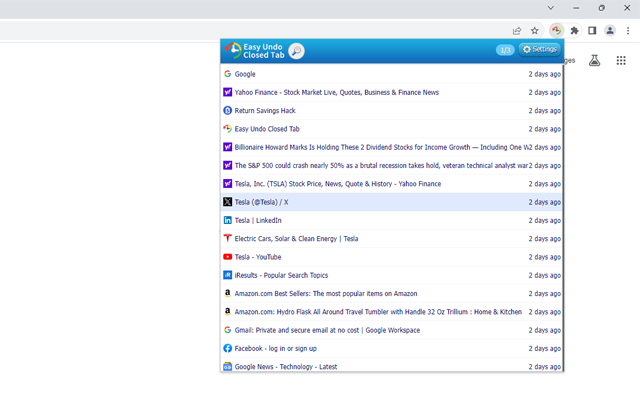640x400 pixels.
Task: Reopen The S&P 500 could crash article
Action: [392, 165]
